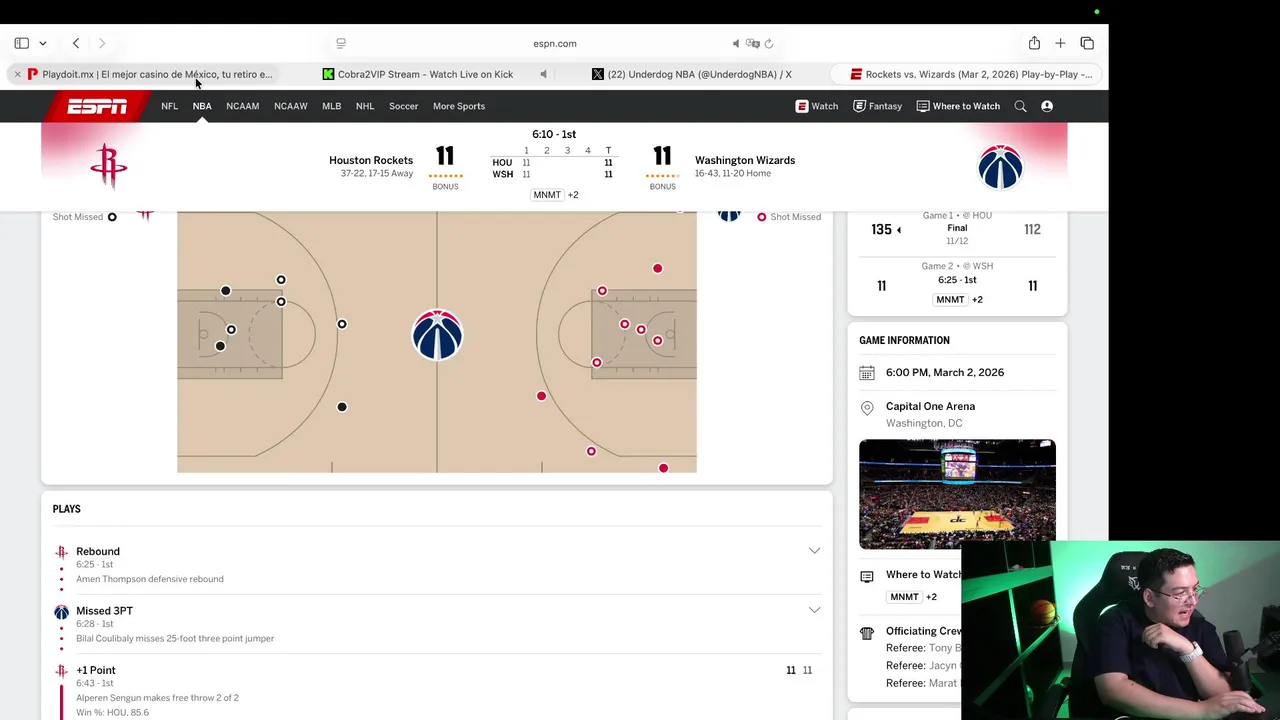Add a new tab with the plus icon
Screen dimensions: 1280x720
point(1060,43)
